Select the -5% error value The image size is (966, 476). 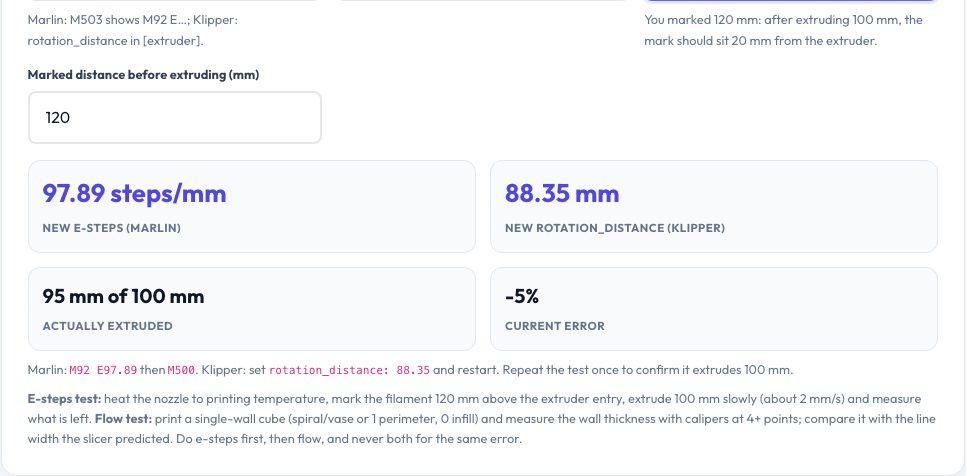pyautogui.click(x=522, y=296)
